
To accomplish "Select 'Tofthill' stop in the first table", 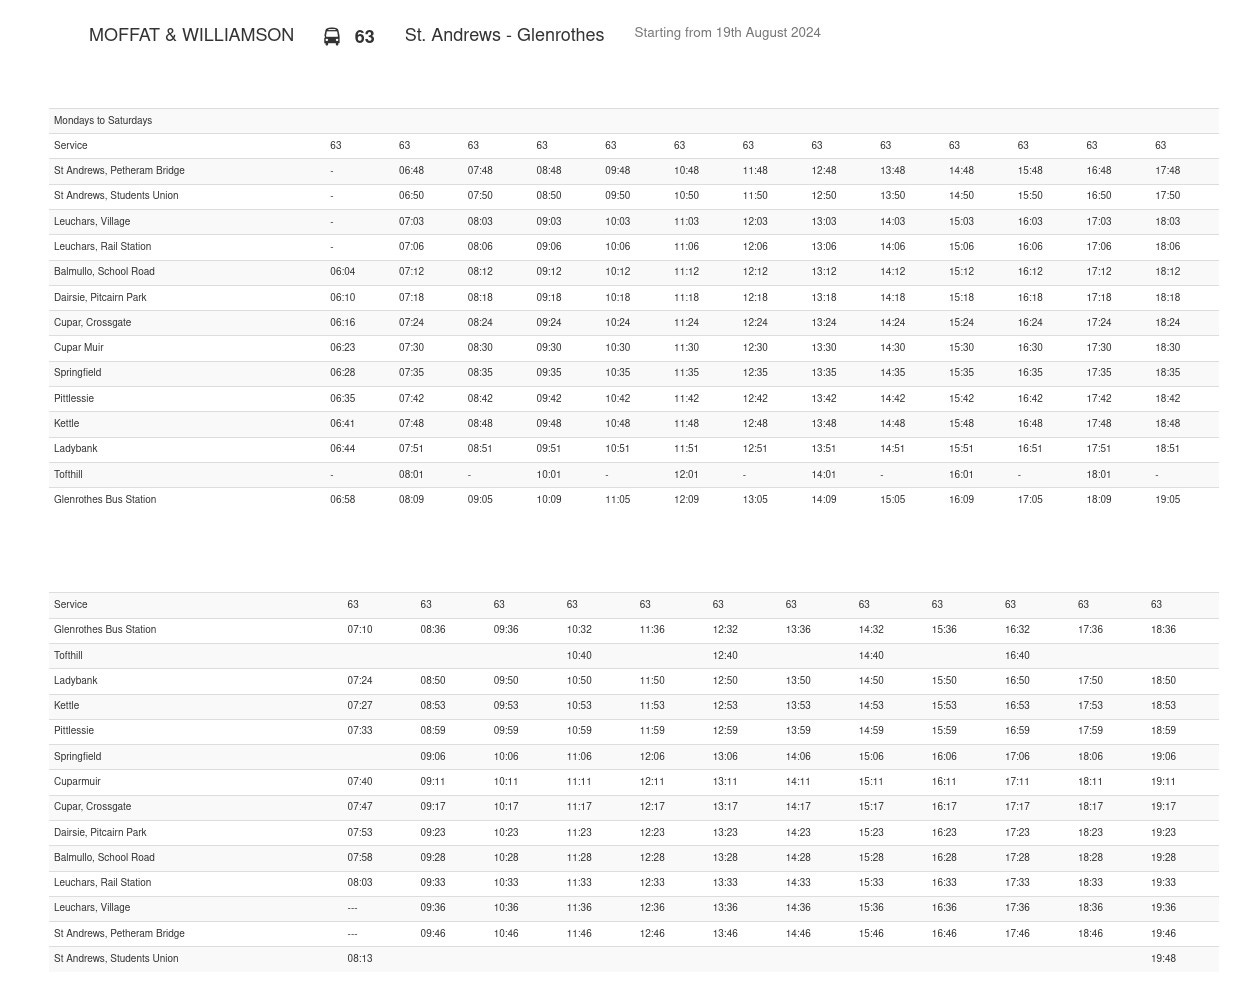I will click(68, 475).
